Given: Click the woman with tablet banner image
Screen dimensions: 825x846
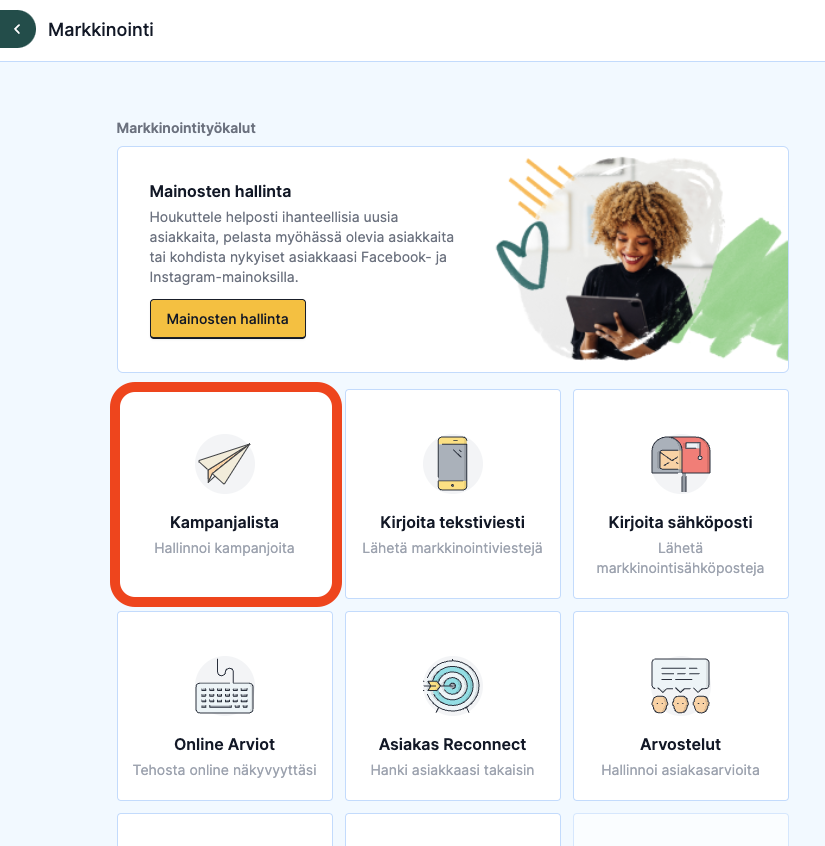Looking at the screenshot, I should 642,259.
